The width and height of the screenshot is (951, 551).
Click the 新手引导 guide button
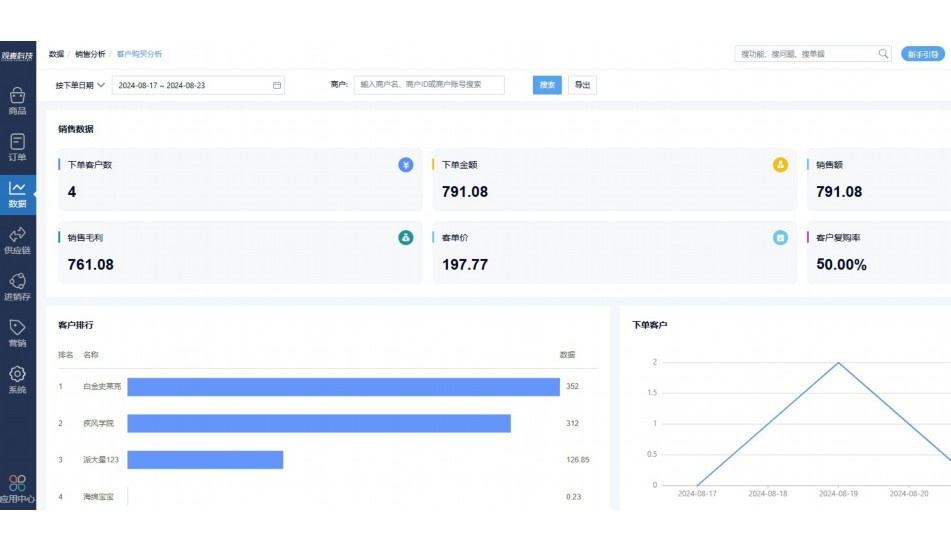click(x=922, y=54)
